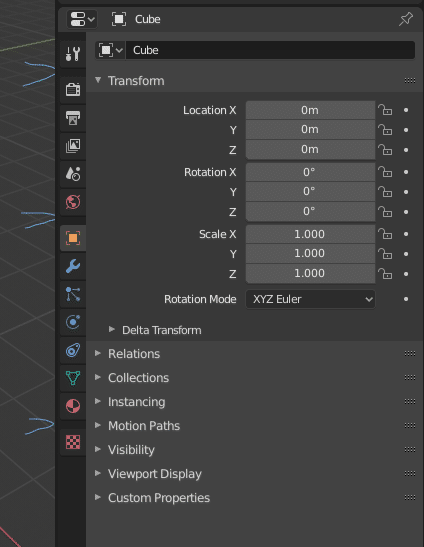The height and width of the screenshot is (547, 424).
Task: Open the View Layer properties tab
Action: pyautogui.click(x=73, y=146)
